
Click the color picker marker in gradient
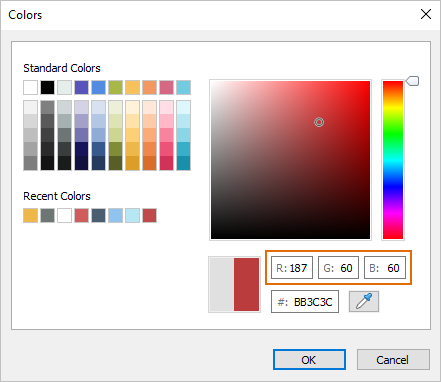tap(319, 122)
